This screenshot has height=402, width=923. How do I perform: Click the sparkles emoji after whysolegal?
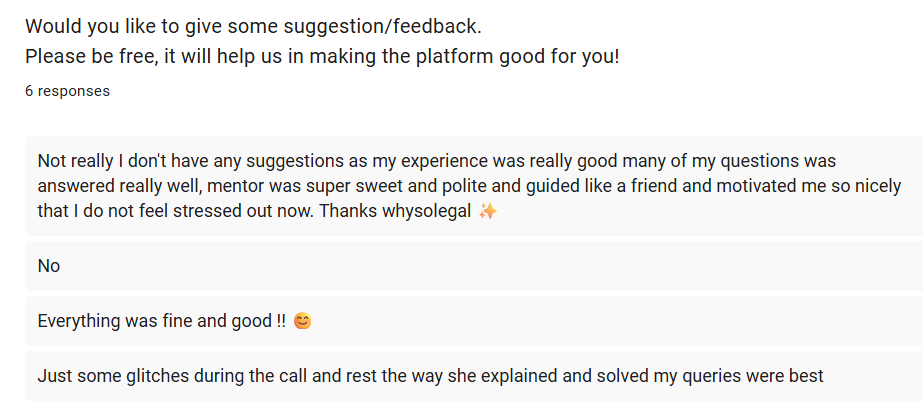(x=488, y=211)
